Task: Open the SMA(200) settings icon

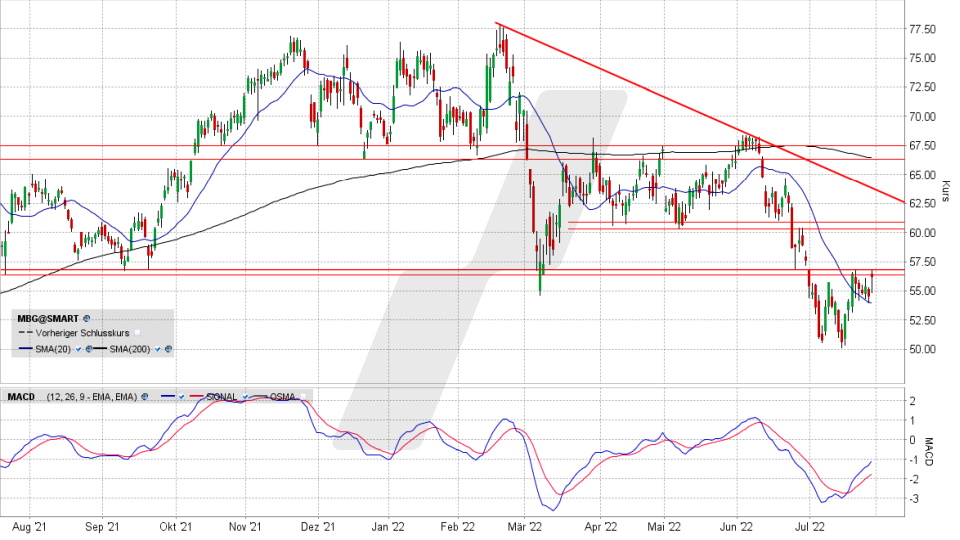Action: (x=168, y=349)
